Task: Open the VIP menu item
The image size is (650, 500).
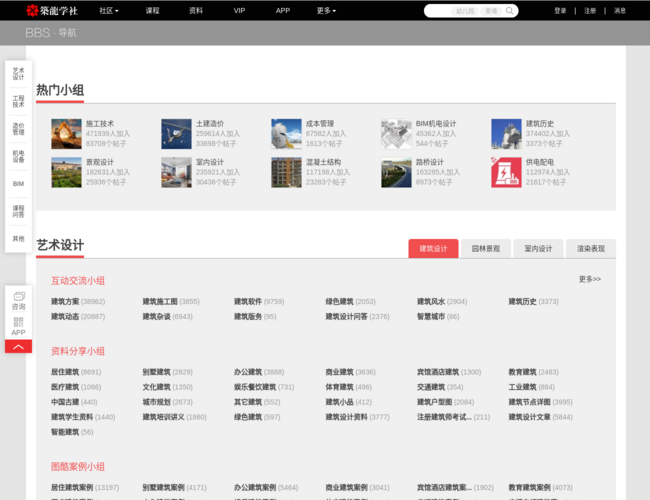Action: tap(239, 11)
